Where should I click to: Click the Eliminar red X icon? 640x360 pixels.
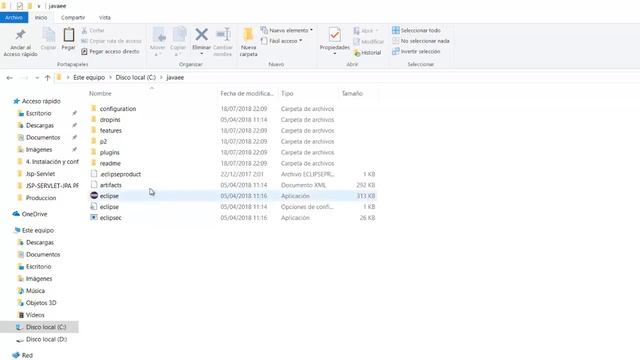click(202, 35)
